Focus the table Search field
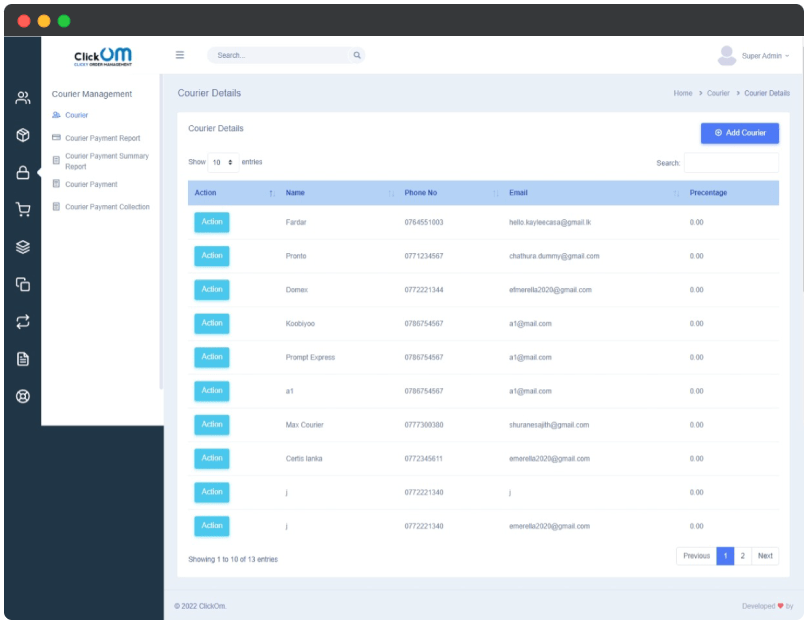The image size is (808, 624). 731,163
